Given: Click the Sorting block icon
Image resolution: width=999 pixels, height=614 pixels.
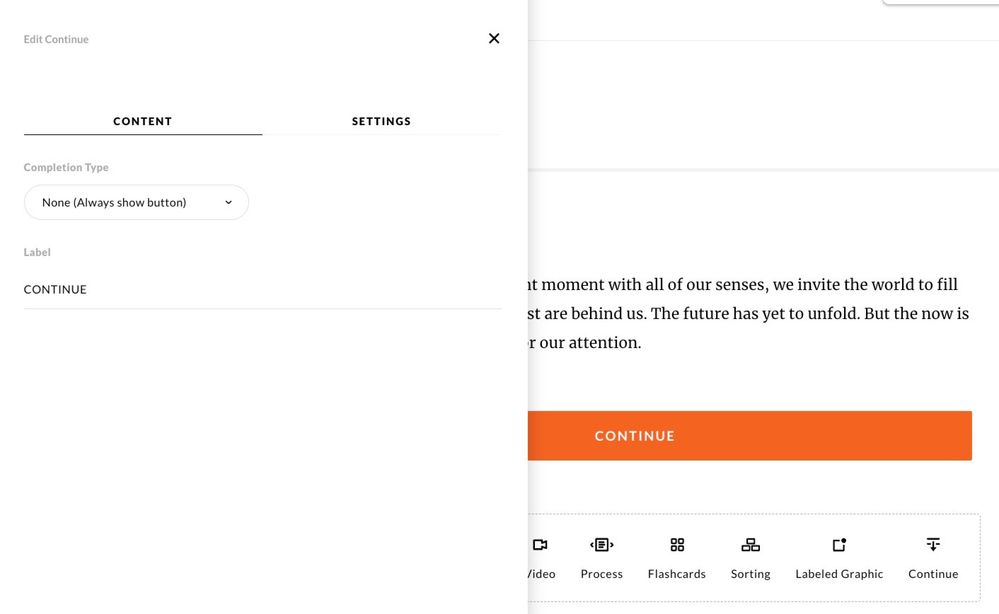Looking at the screenshot, I should [x=750, y=545].
